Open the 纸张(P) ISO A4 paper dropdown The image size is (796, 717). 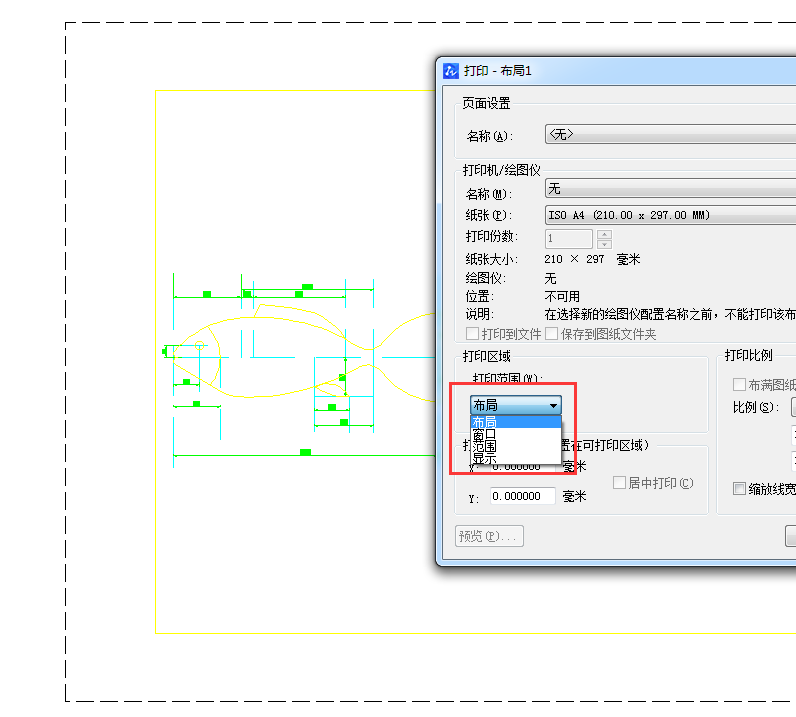pos(670,215)
